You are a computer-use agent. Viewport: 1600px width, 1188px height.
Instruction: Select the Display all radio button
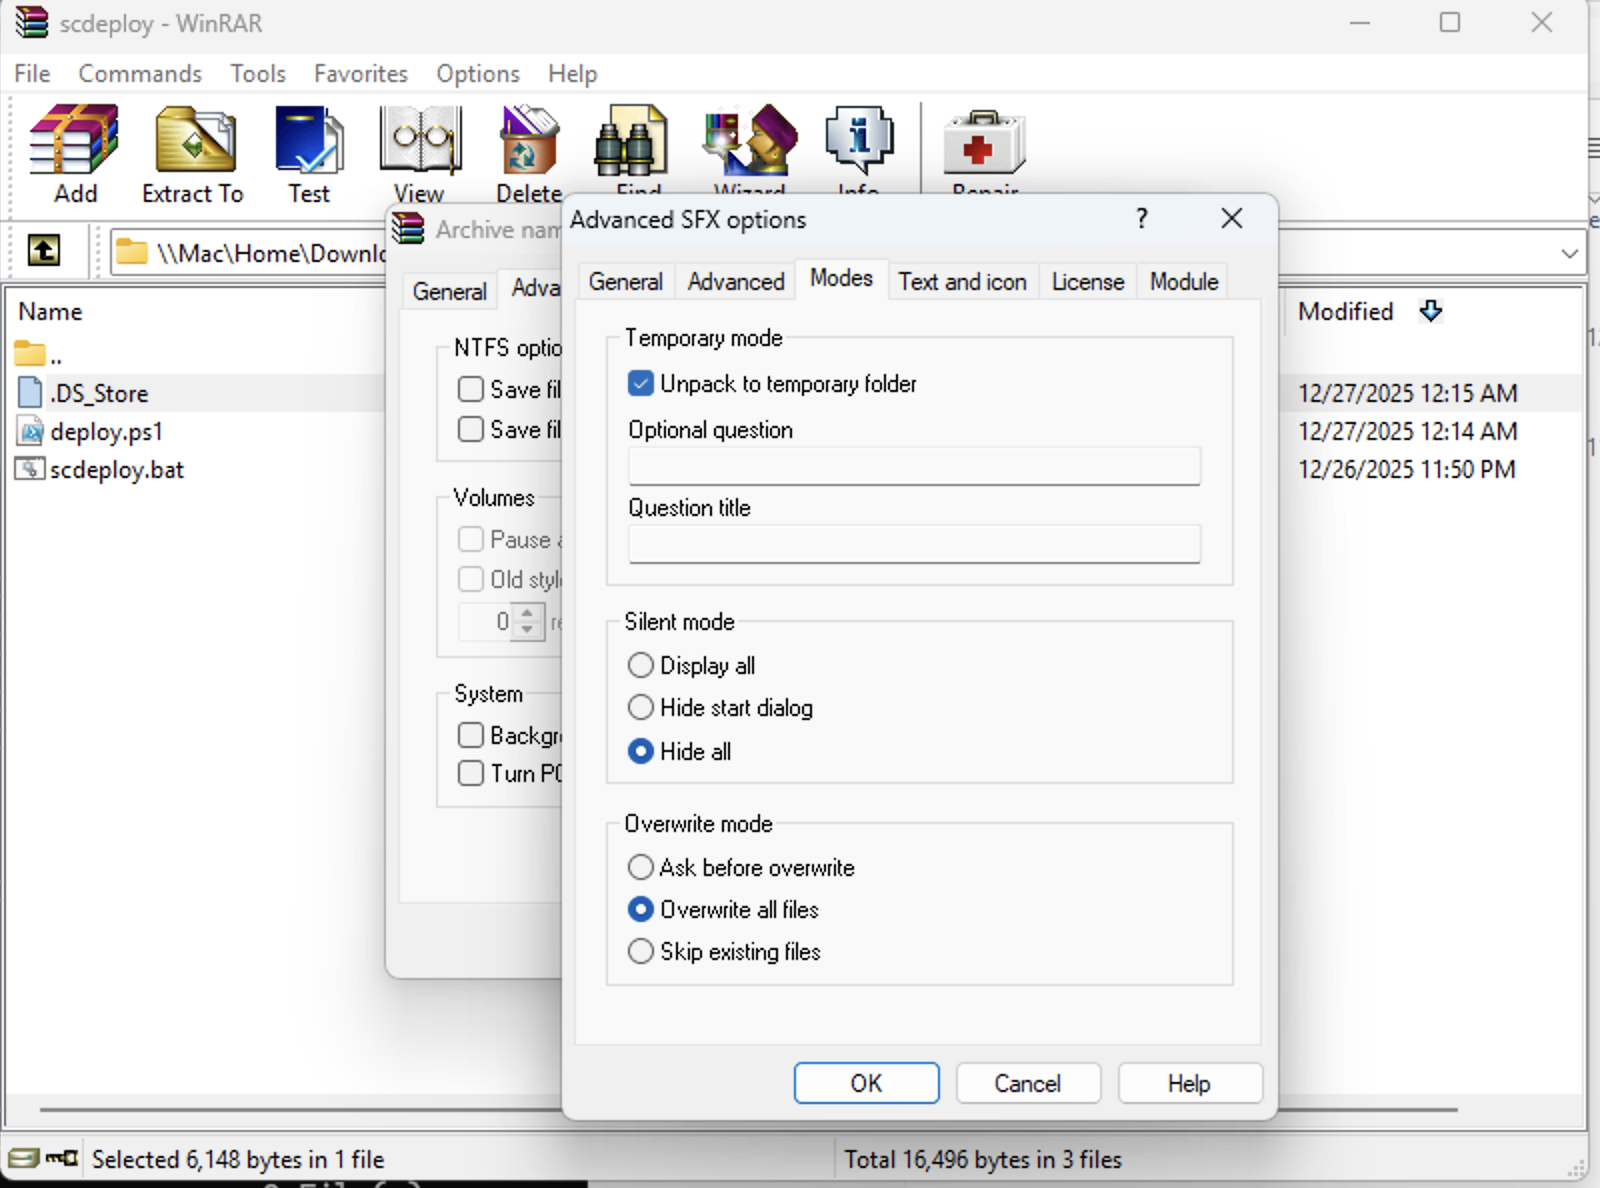click(x=641, y=666)
